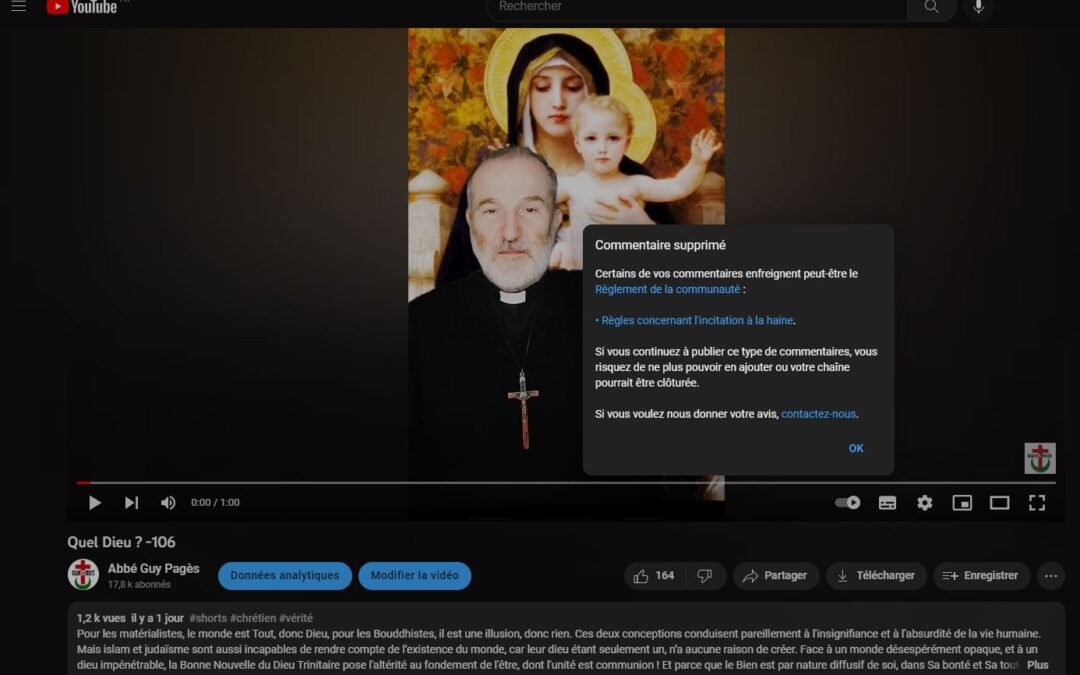Go to the YouTube home logo
1080x675 pixels.
click(x=81, y=7)
